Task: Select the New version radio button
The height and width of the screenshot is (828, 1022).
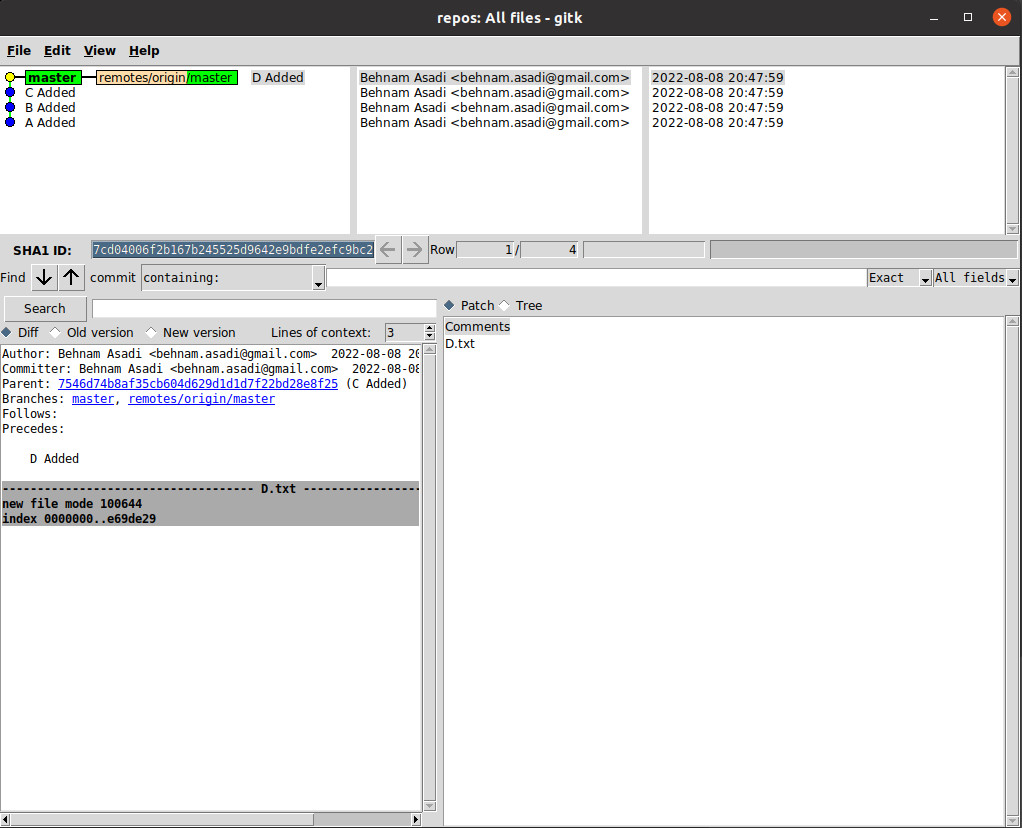Action: coord(152,333)
